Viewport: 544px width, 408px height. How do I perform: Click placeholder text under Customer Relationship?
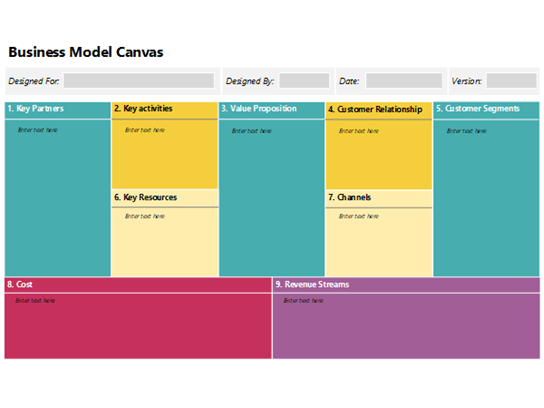359,131
